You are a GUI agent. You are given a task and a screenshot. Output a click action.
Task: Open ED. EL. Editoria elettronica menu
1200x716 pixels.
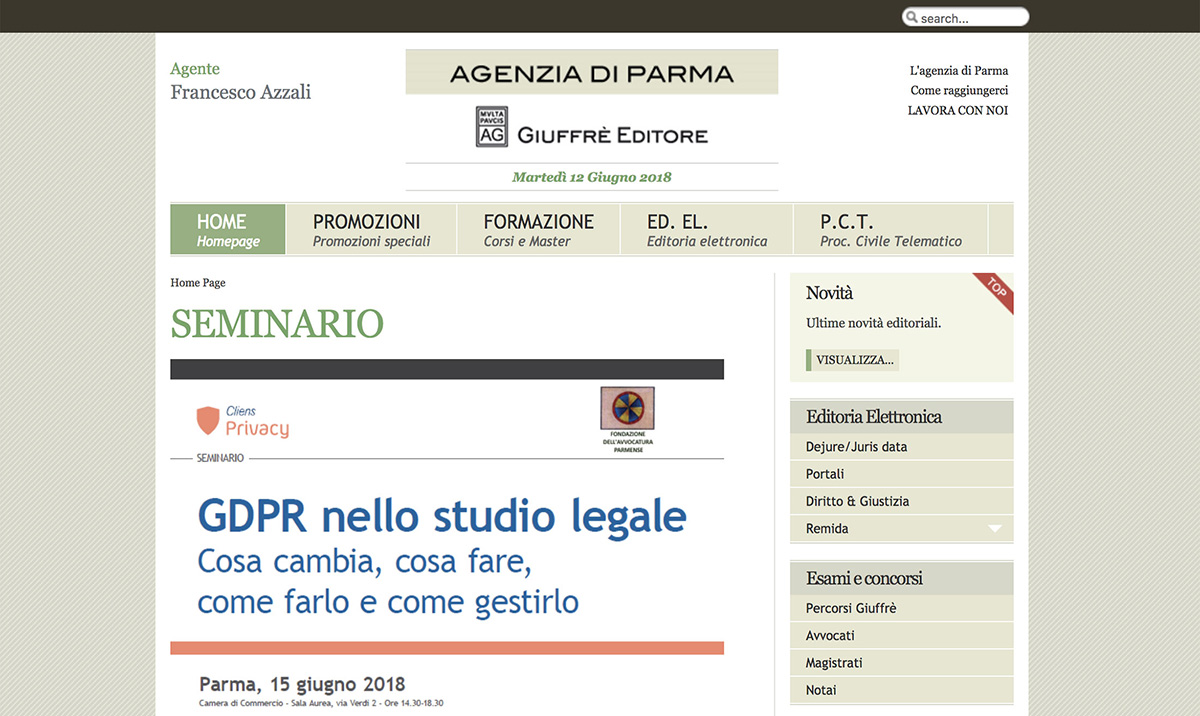(707, 230)
